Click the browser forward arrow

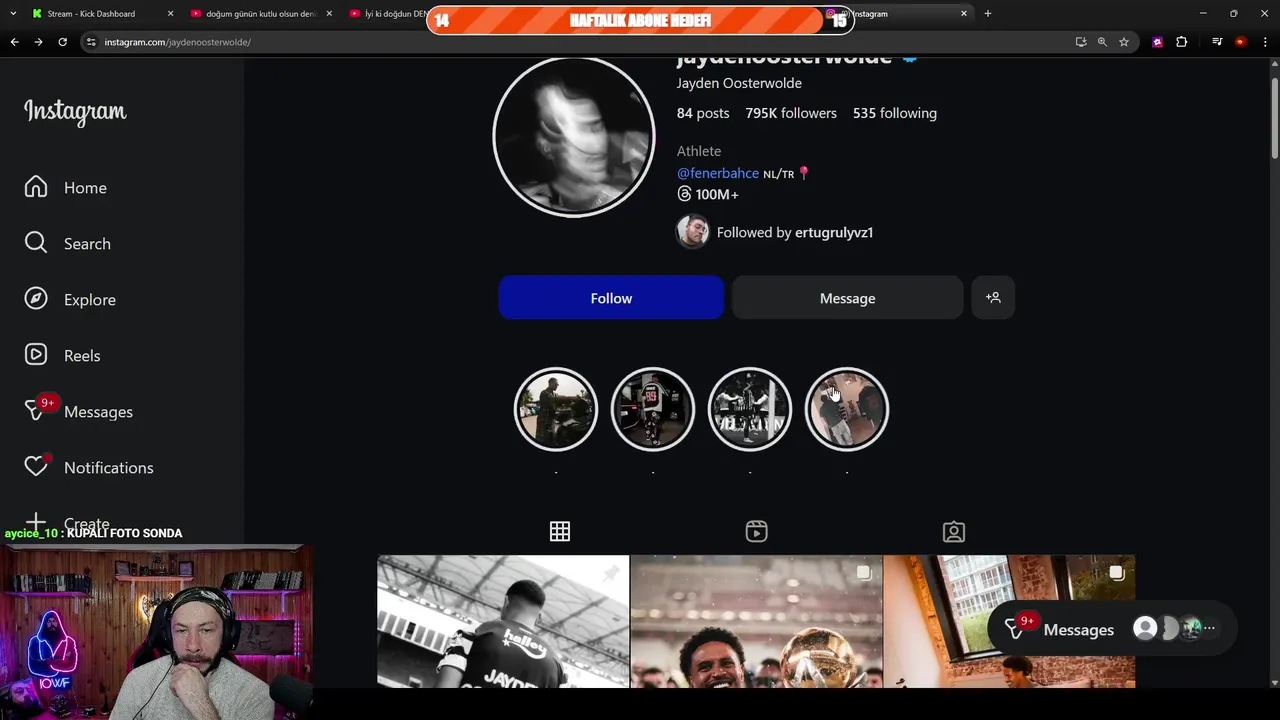38,42
